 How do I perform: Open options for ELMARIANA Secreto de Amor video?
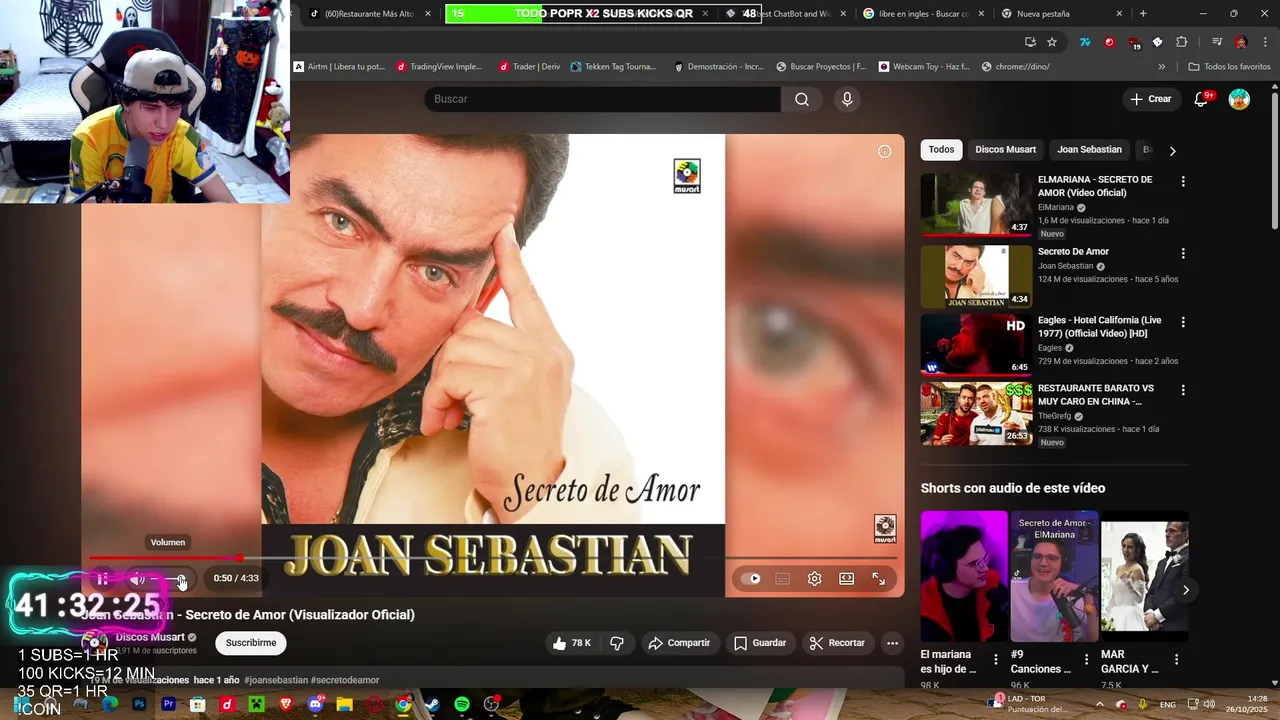pyautogui.click(x=1183, y=182)
